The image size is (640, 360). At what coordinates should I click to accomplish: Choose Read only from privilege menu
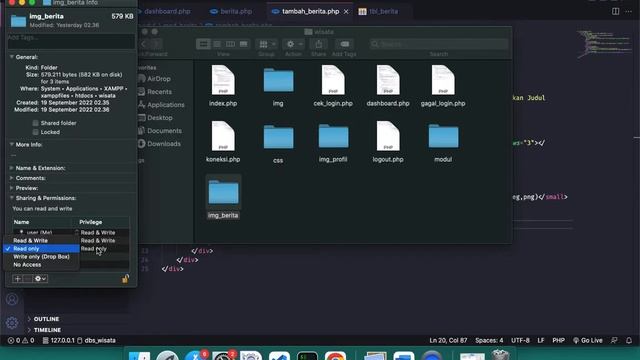[x=41, y=249]
